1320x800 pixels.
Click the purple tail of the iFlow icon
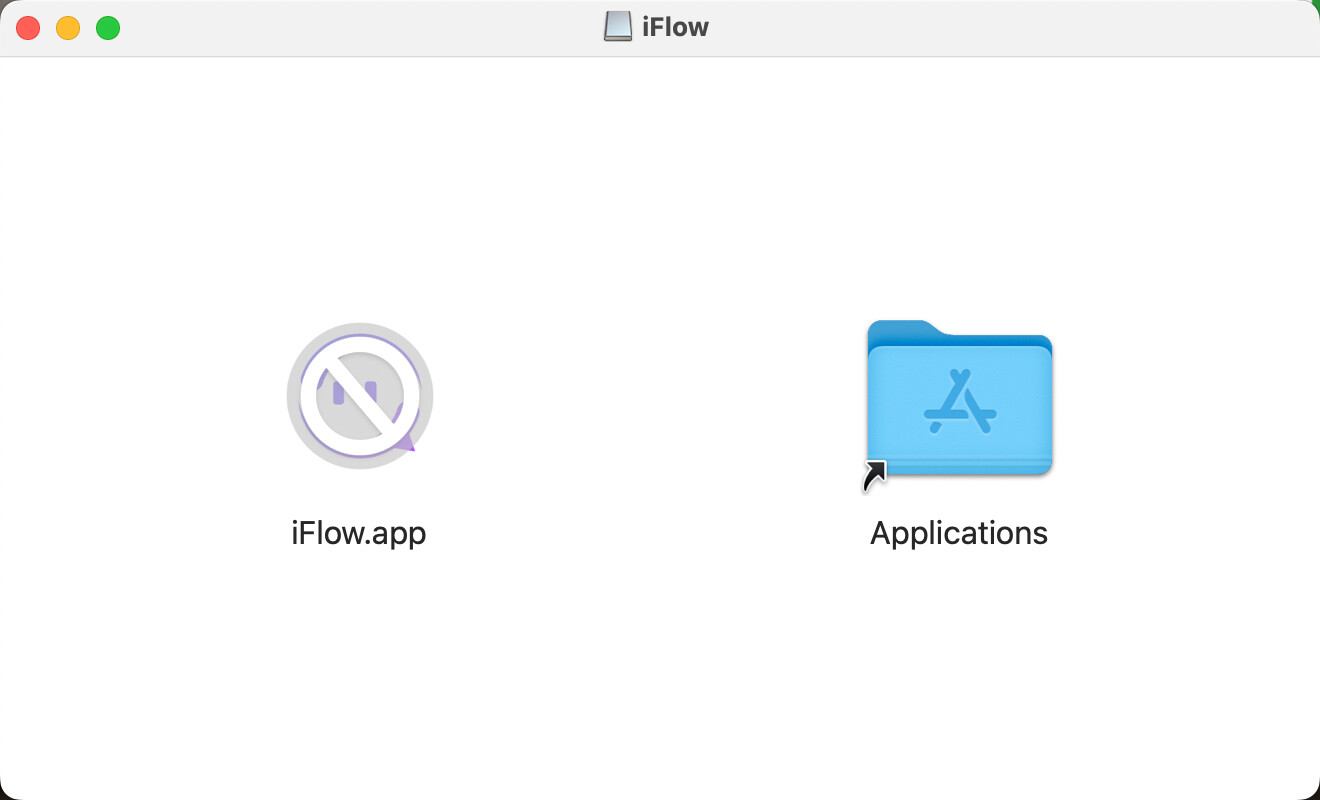click(406, 442)
